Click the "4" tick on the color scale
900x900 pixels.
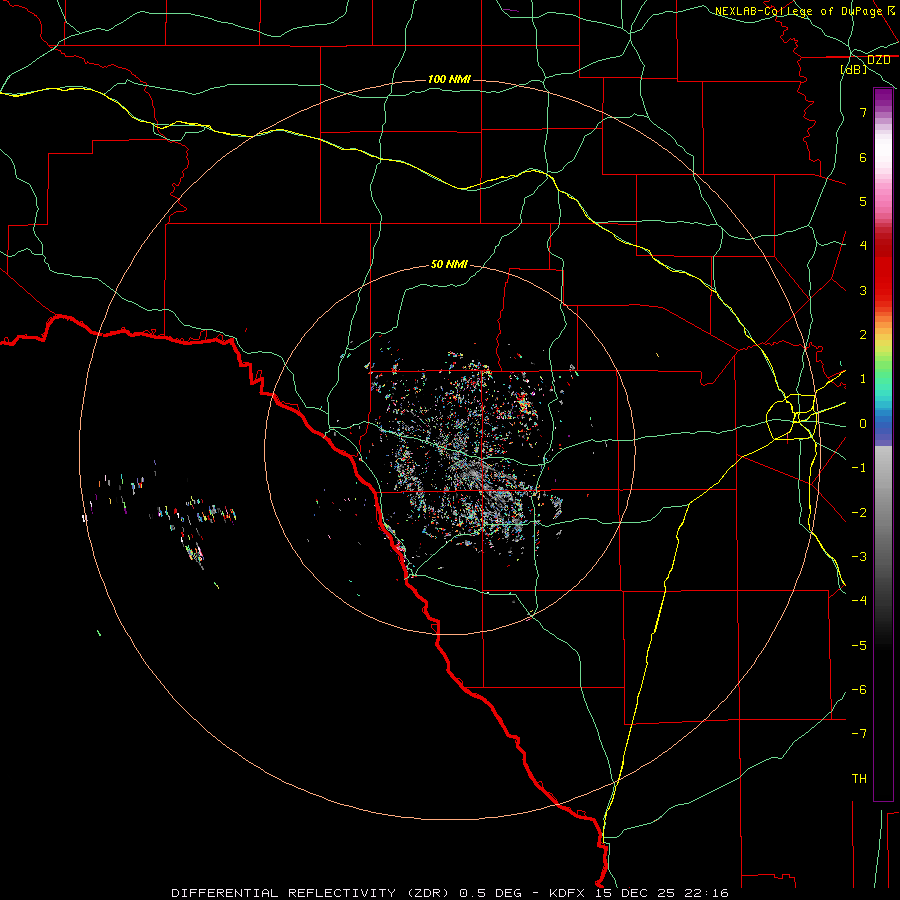click(863, 246)
